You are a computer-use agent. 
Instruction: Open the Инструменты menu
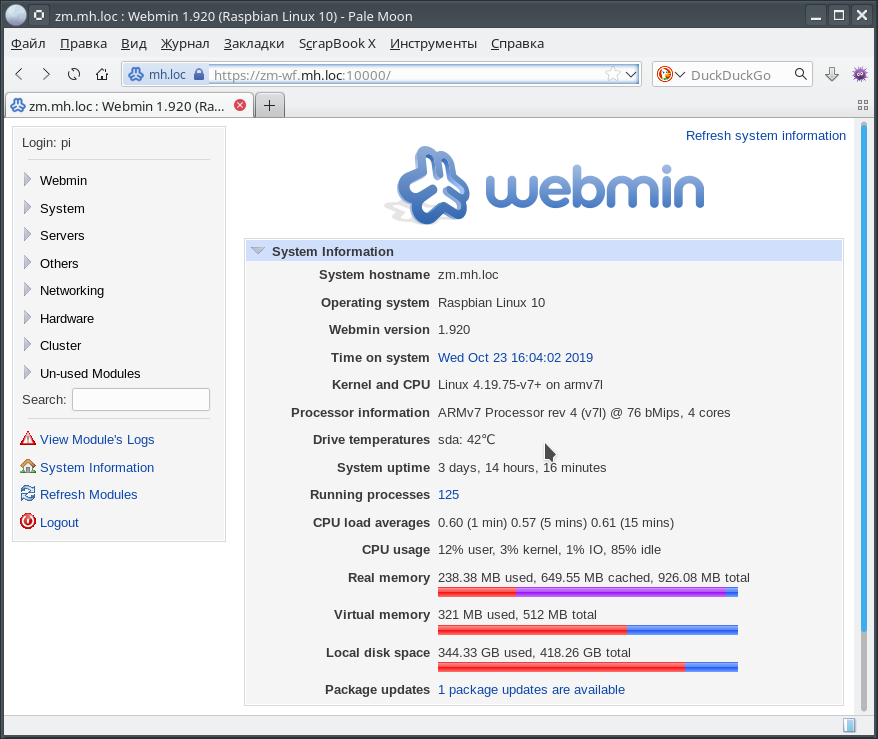point(433,43)
